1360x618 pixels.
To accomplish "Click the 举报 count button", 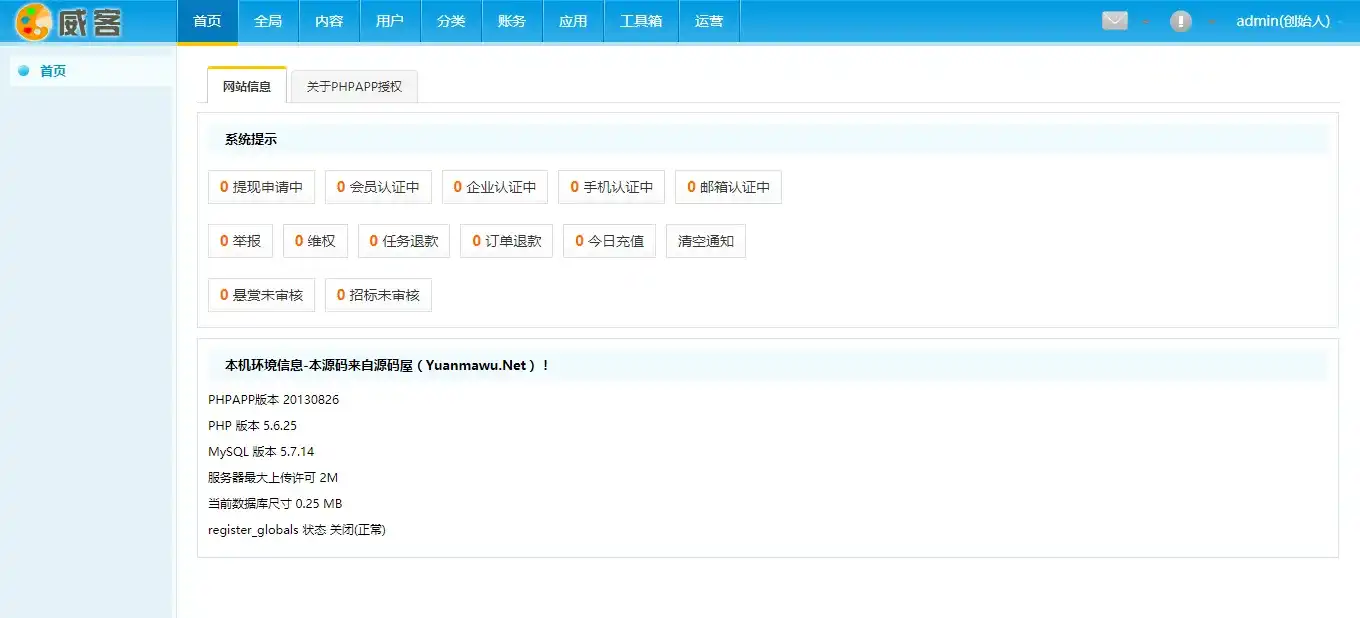I will pyautogui.click(x=241, y=241).
